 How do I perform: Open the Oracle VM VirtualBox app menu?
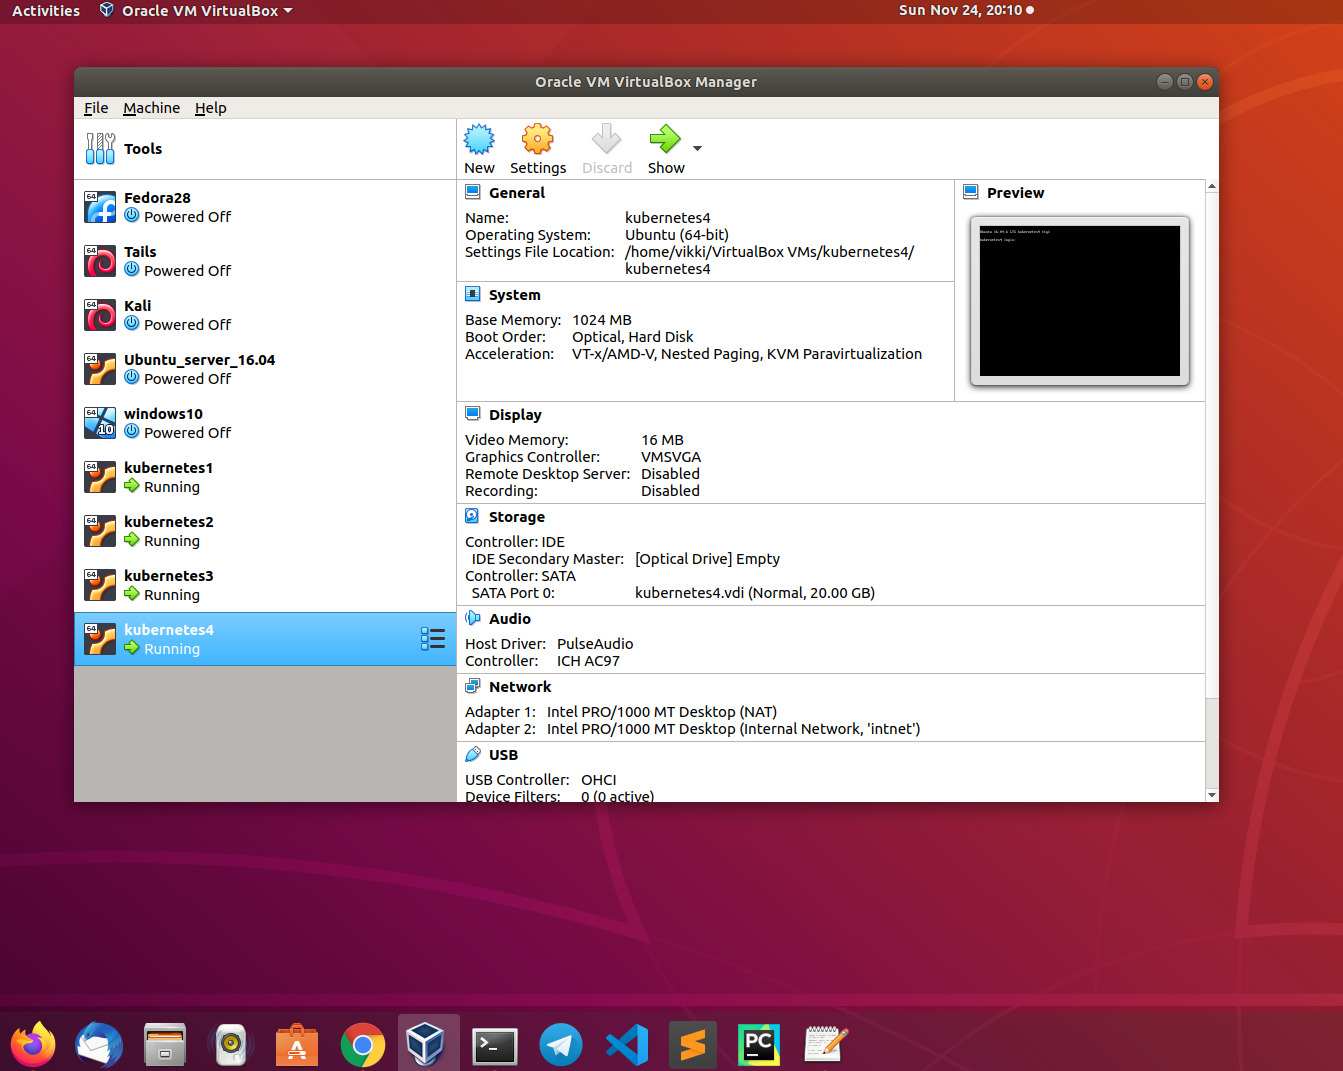tap(196, 10)
